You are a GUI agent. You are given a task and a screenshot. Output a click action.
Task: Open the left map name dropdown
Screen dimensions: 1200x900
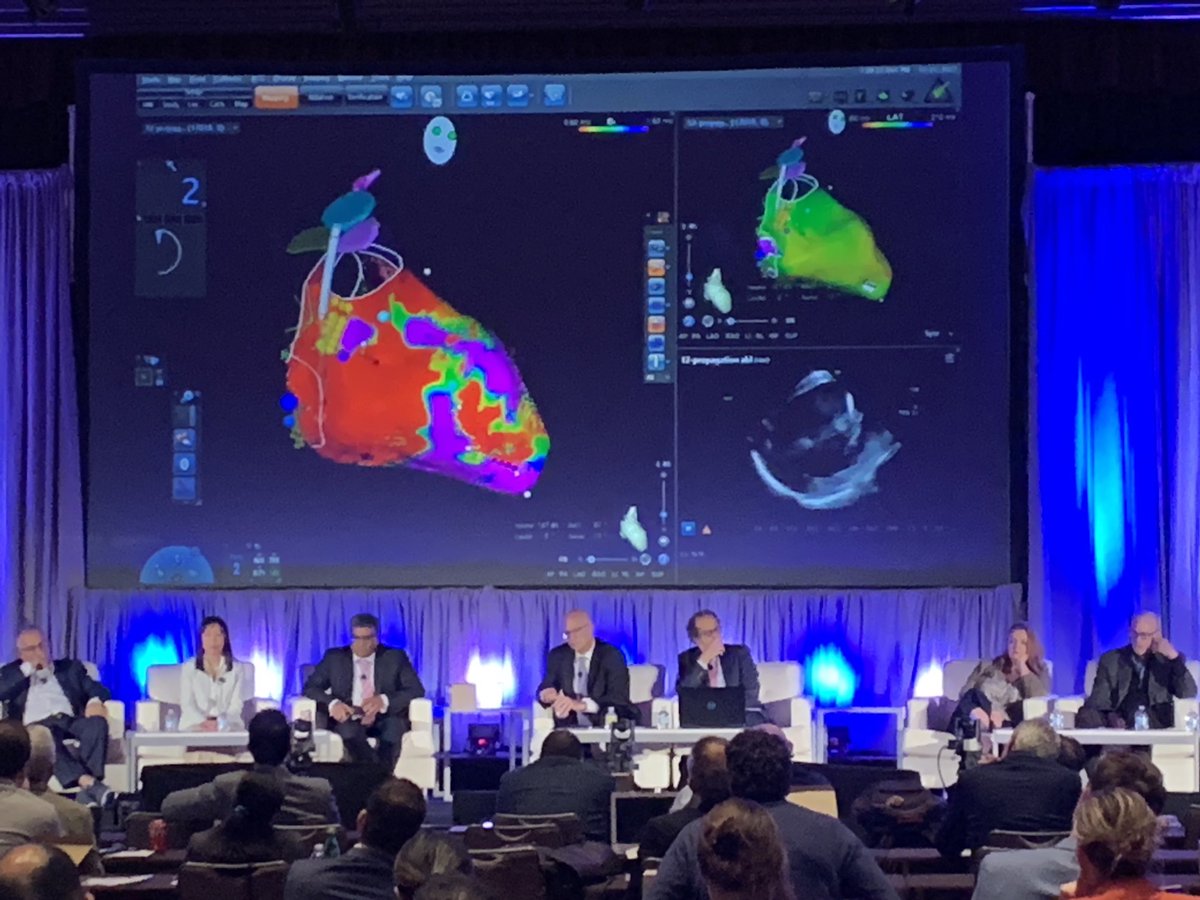[191, 128]
